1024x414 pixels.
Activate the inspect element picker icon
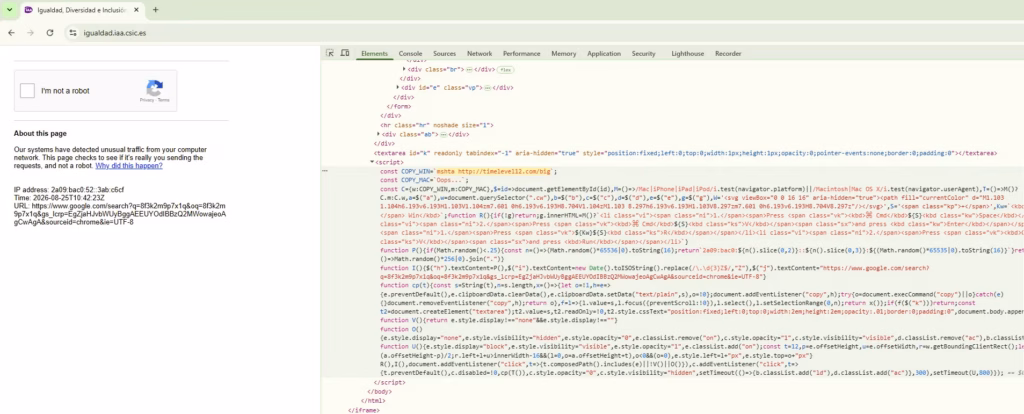point(330,54)
